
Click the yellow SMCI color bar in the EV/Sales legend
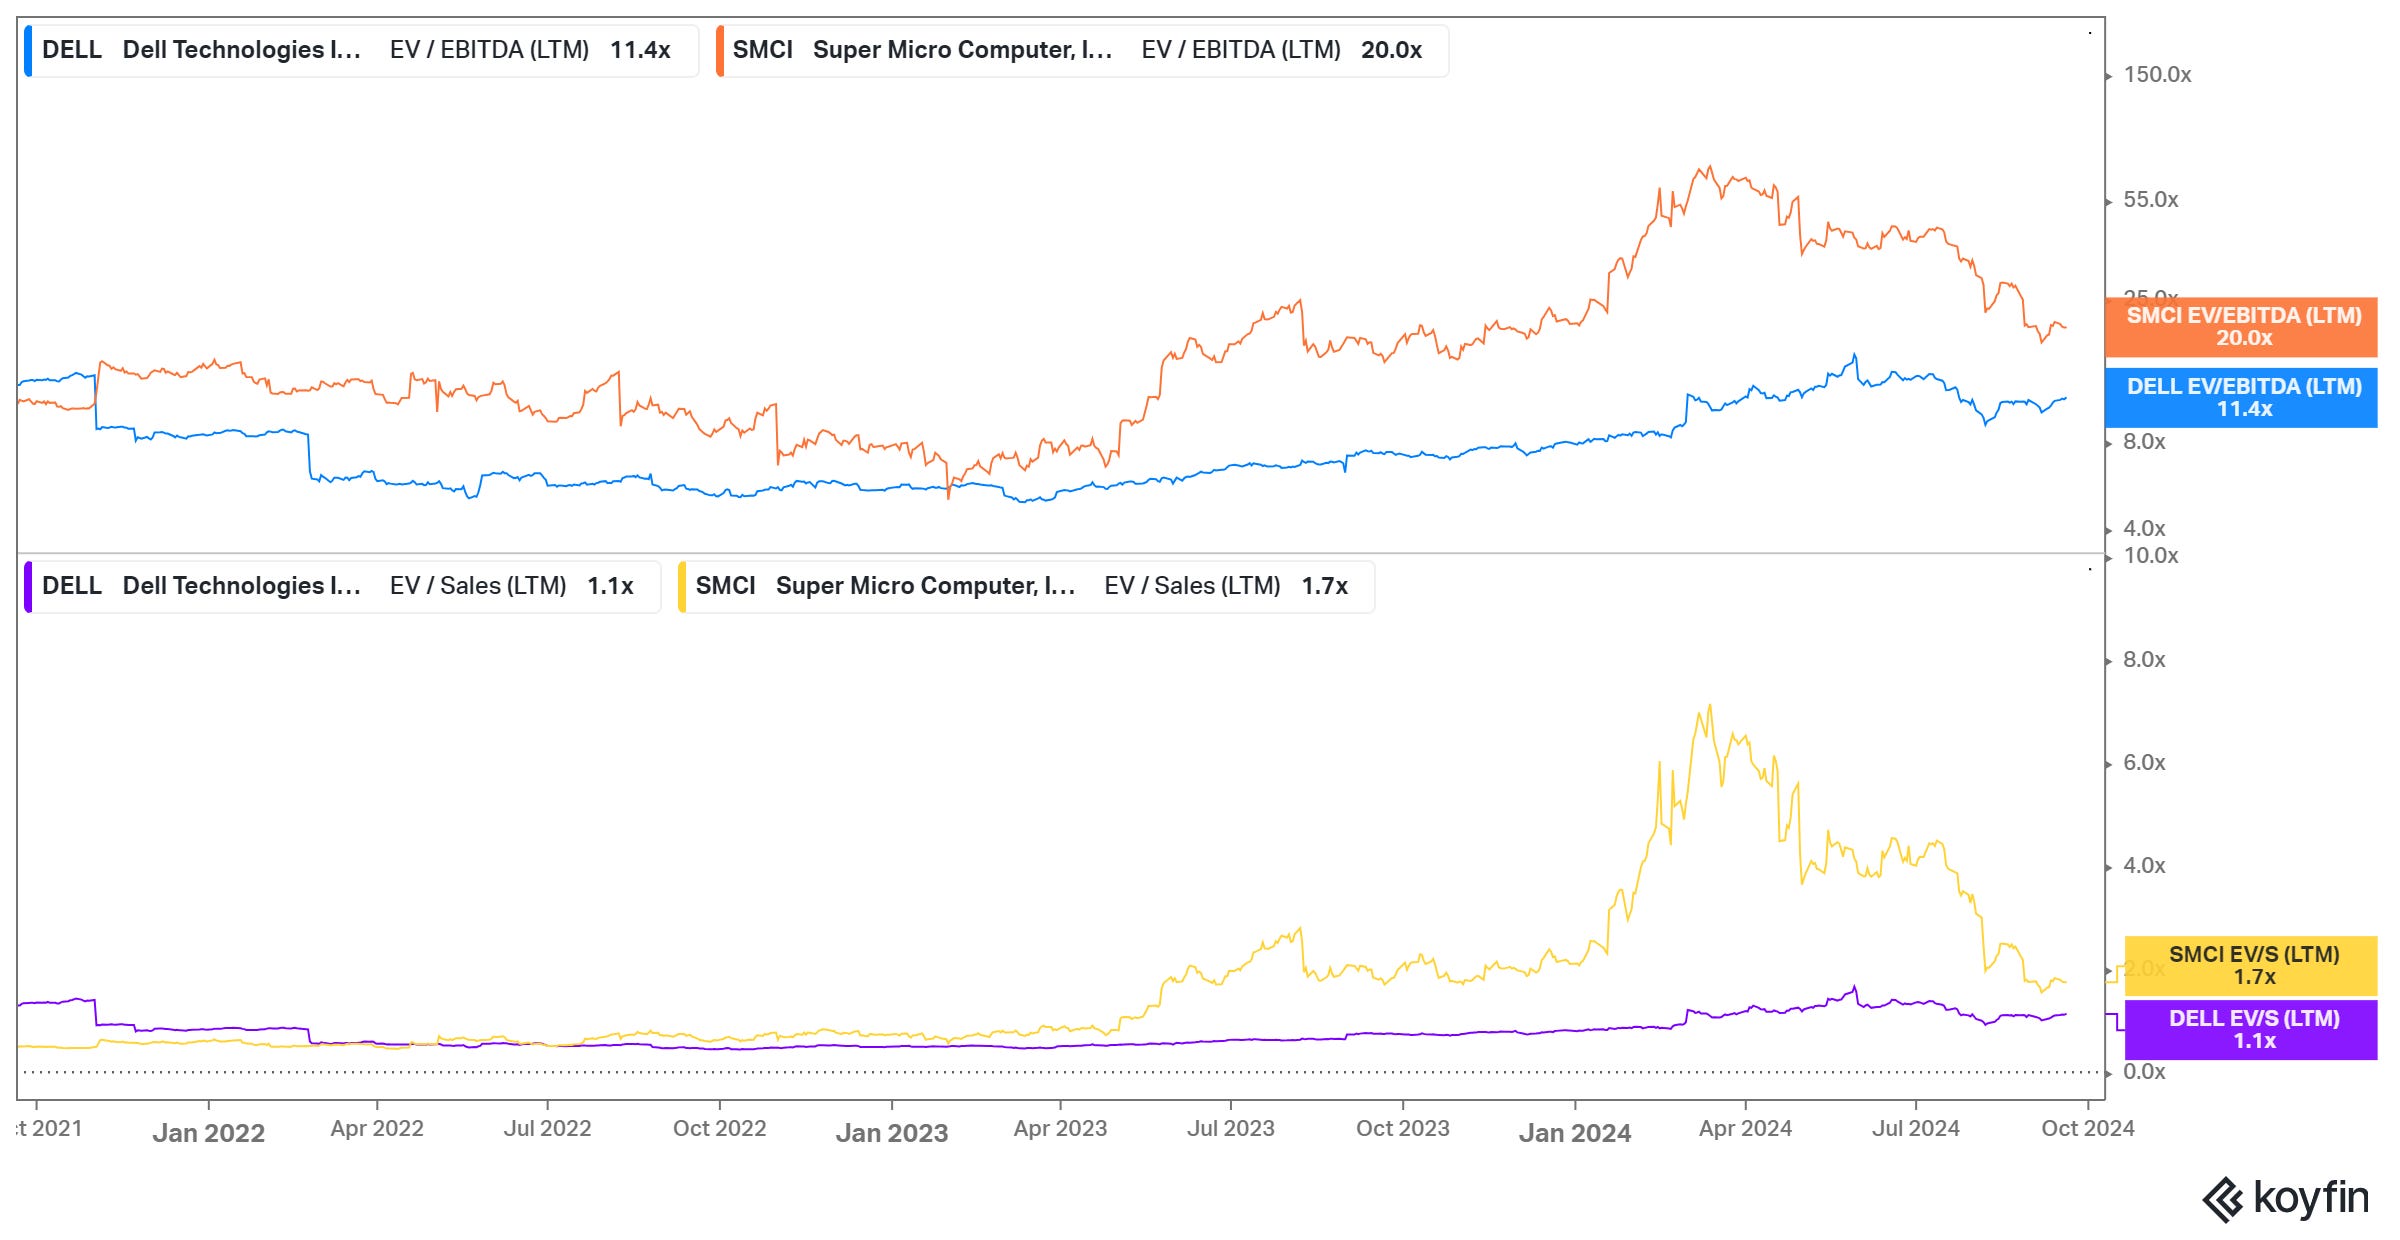click(682, 587)
